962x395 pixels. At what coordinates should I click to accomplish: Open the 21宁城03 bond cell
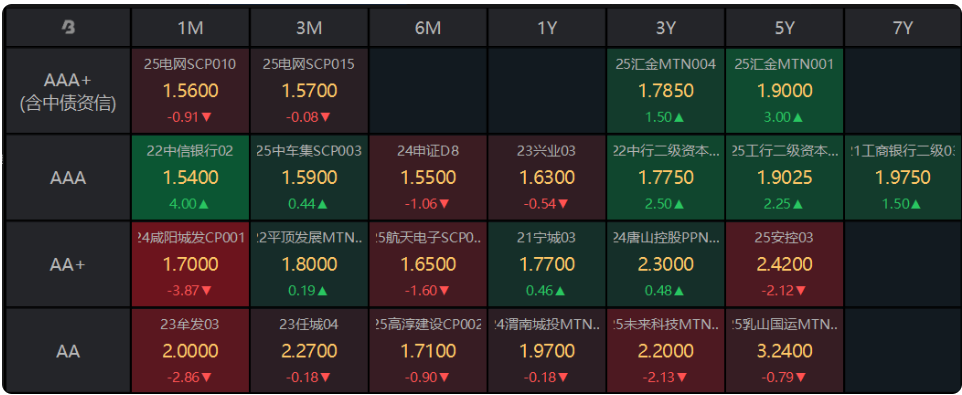tap(547, 264)
